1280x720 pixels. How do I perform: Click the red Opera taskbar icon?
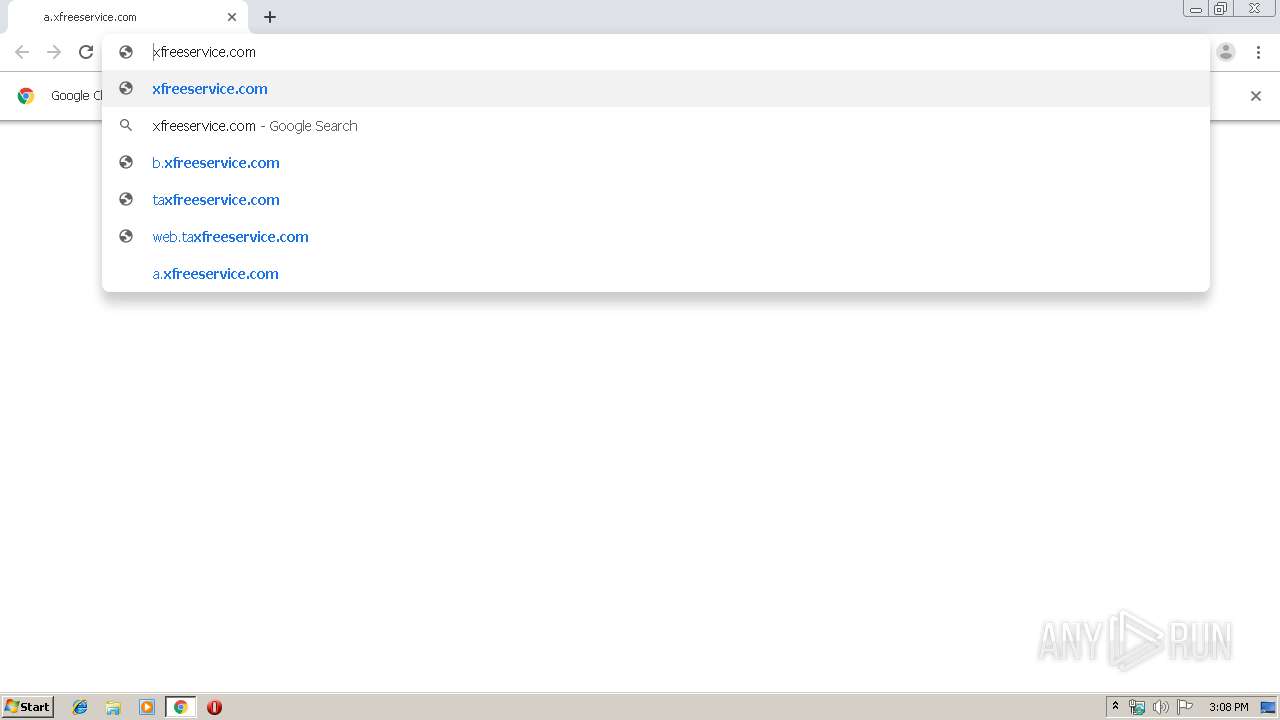click(x=214, y=707)
